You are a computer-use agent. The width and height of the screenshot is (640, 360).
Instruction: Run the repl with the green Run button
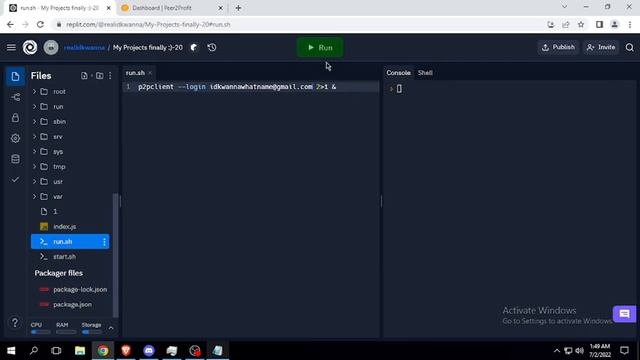point(320,47)
